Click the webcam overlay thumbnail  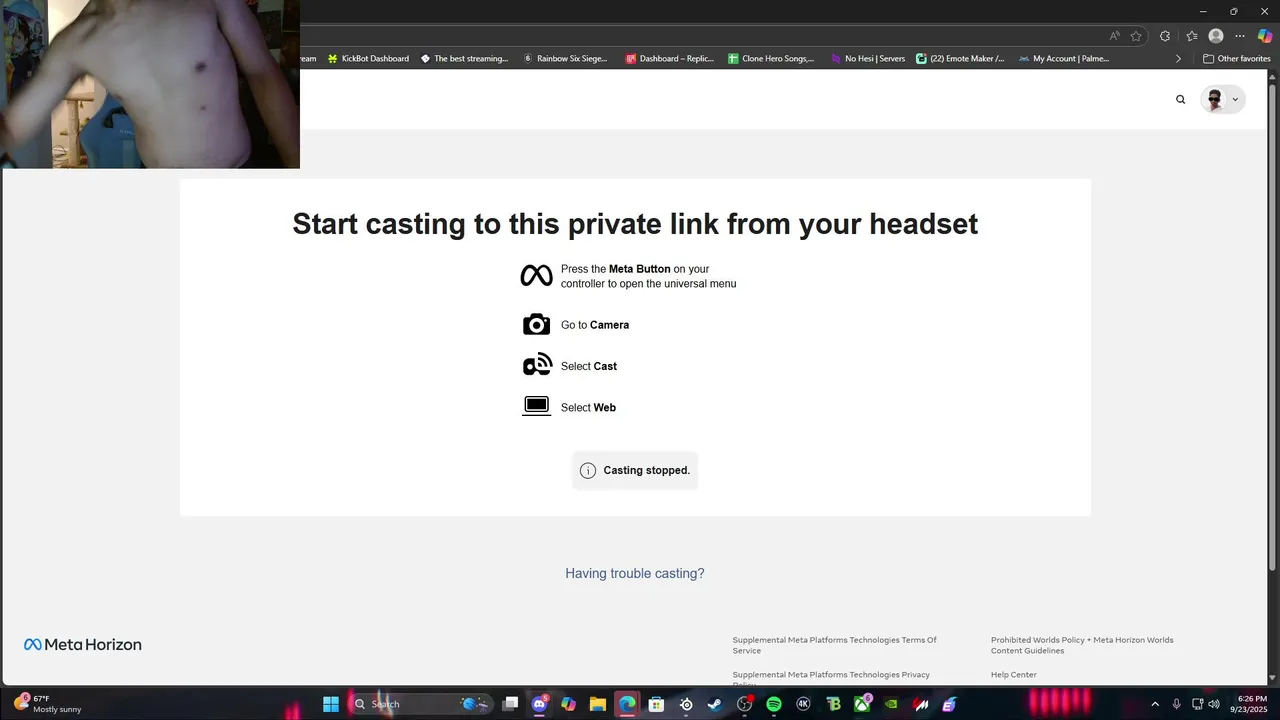[150, 84]
